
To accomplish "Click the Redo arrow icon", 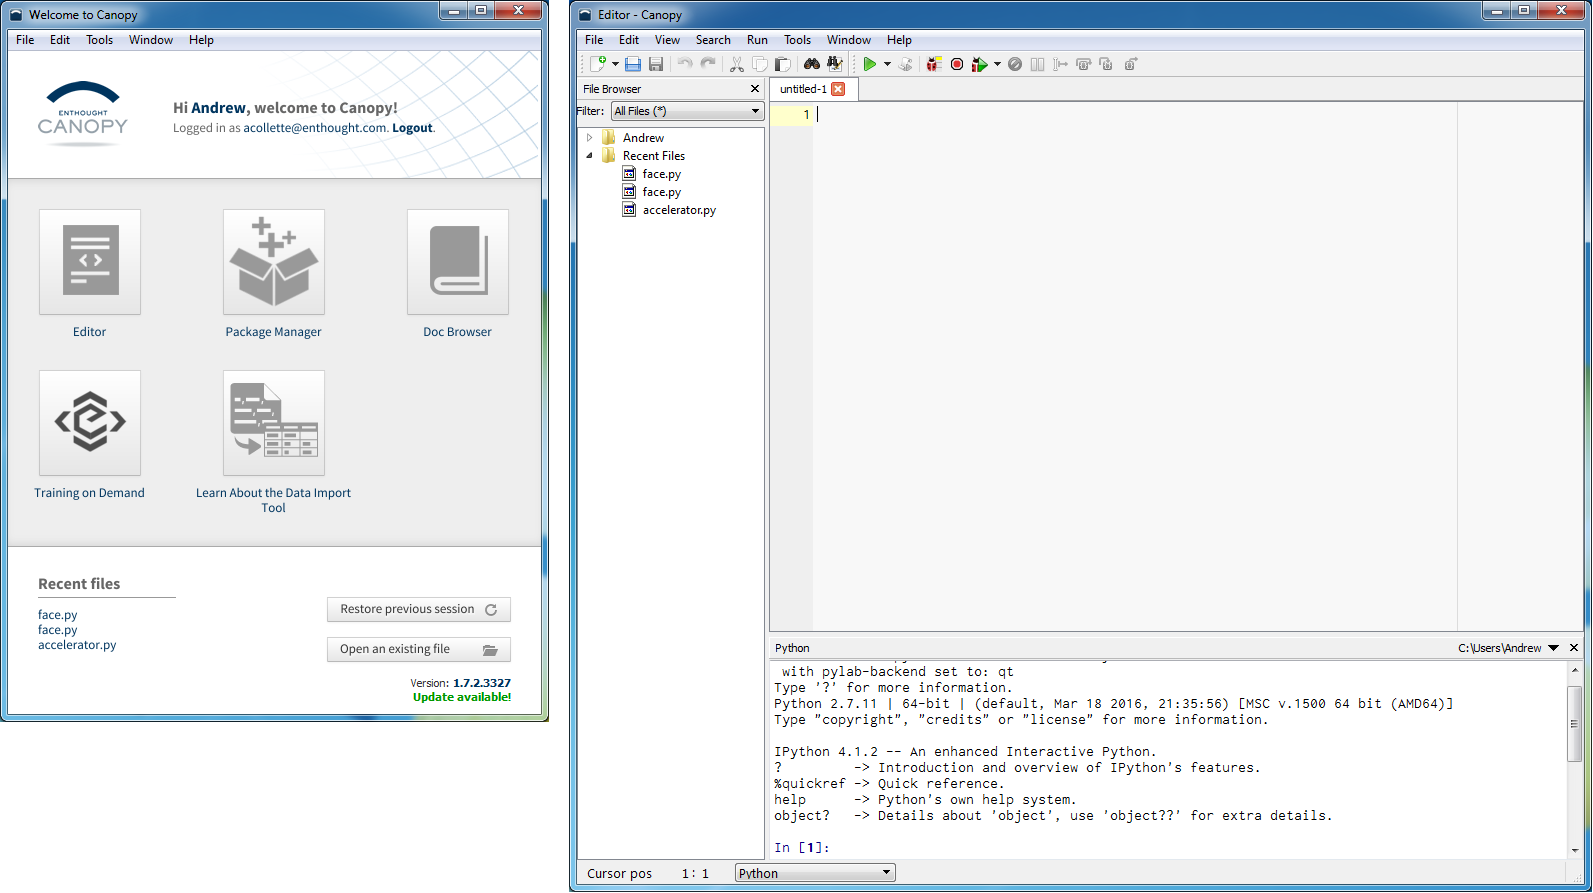I will 708,64.
